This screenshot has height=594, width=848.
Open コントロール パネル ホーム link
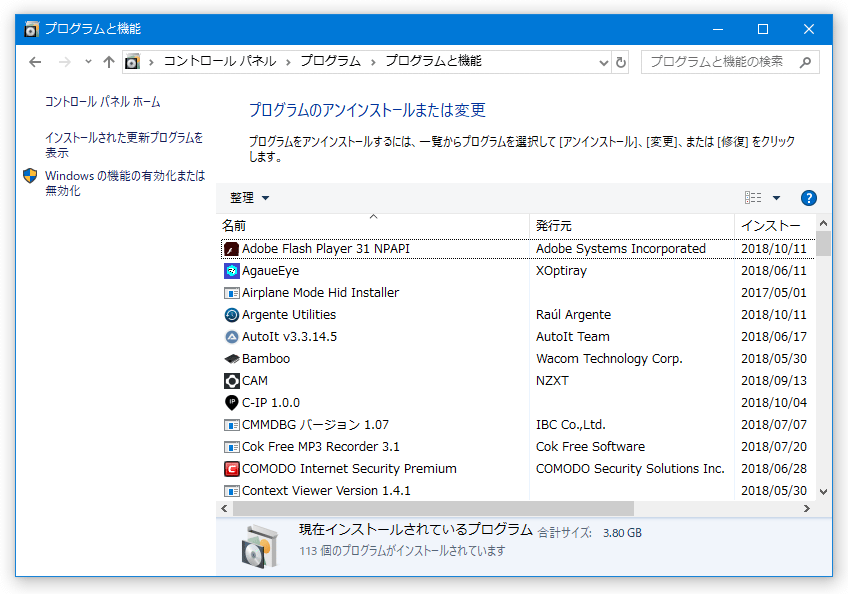pos(103,102)
